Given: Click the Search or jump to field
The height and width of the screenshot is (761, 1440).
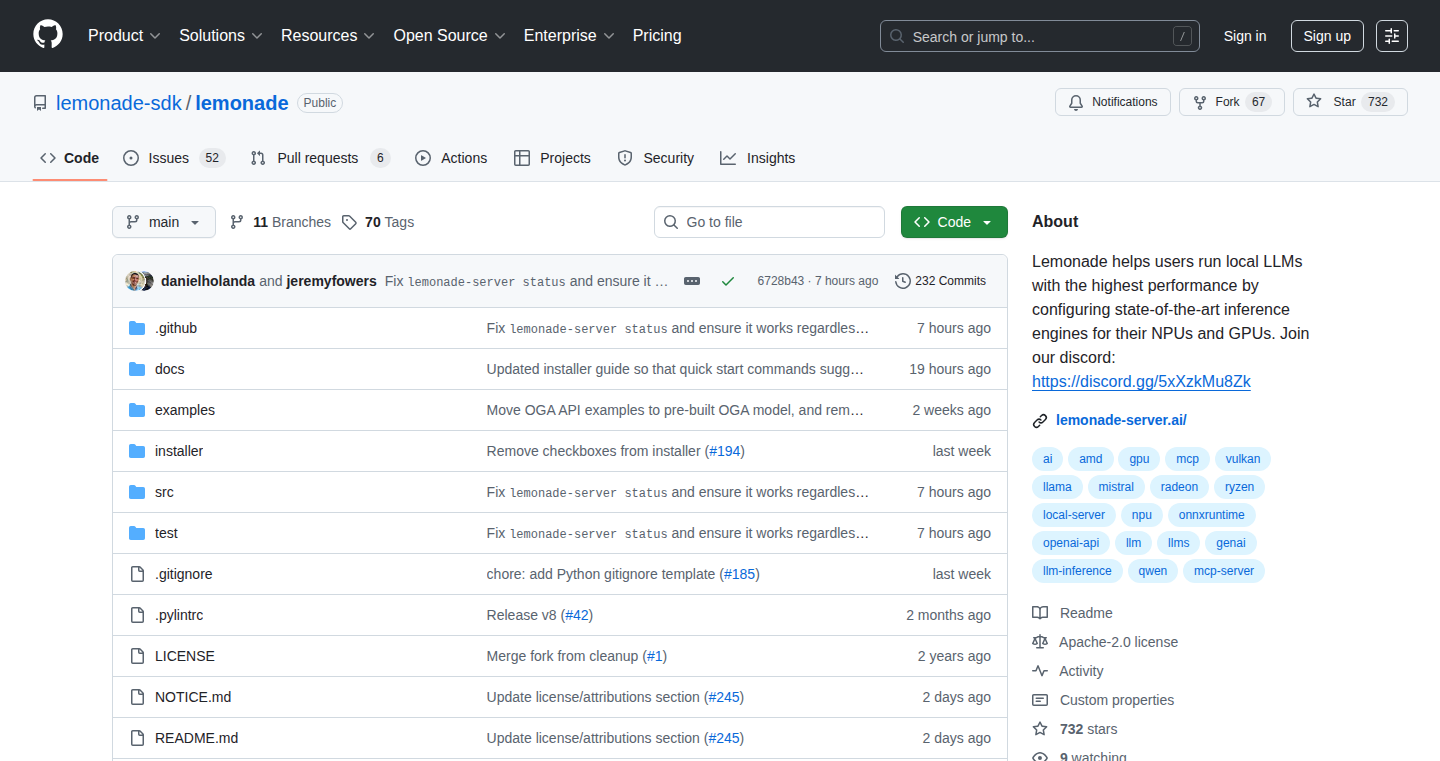Looking at the screenshot, I should coord(1040,36).
